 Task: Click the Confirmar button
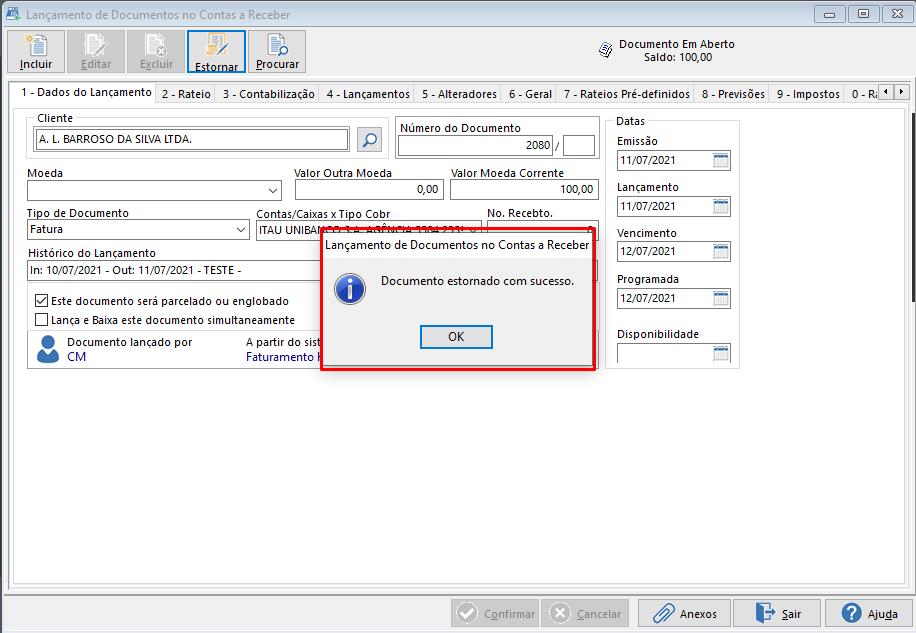(495, 613)
